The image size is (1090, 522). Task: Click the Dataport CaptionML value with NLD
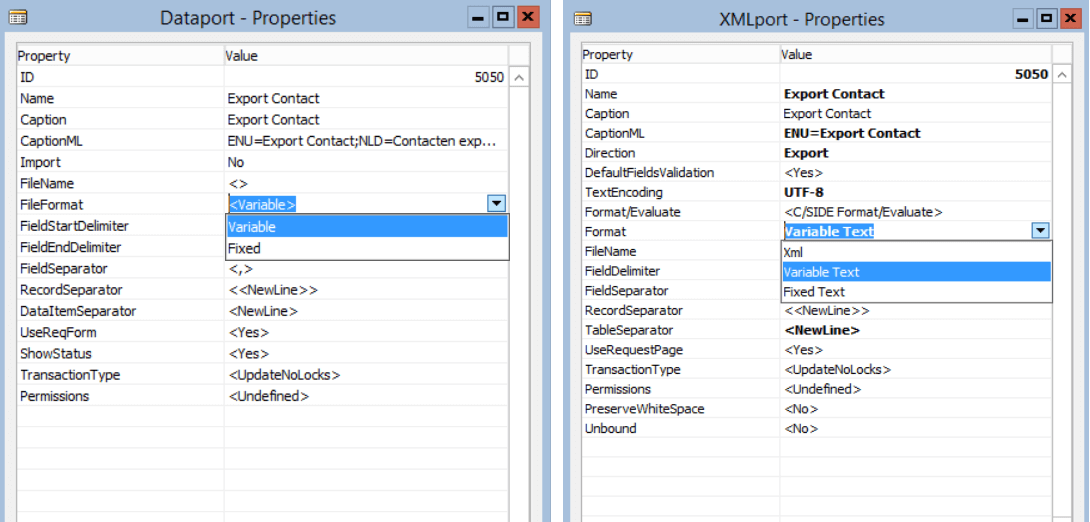362,141
